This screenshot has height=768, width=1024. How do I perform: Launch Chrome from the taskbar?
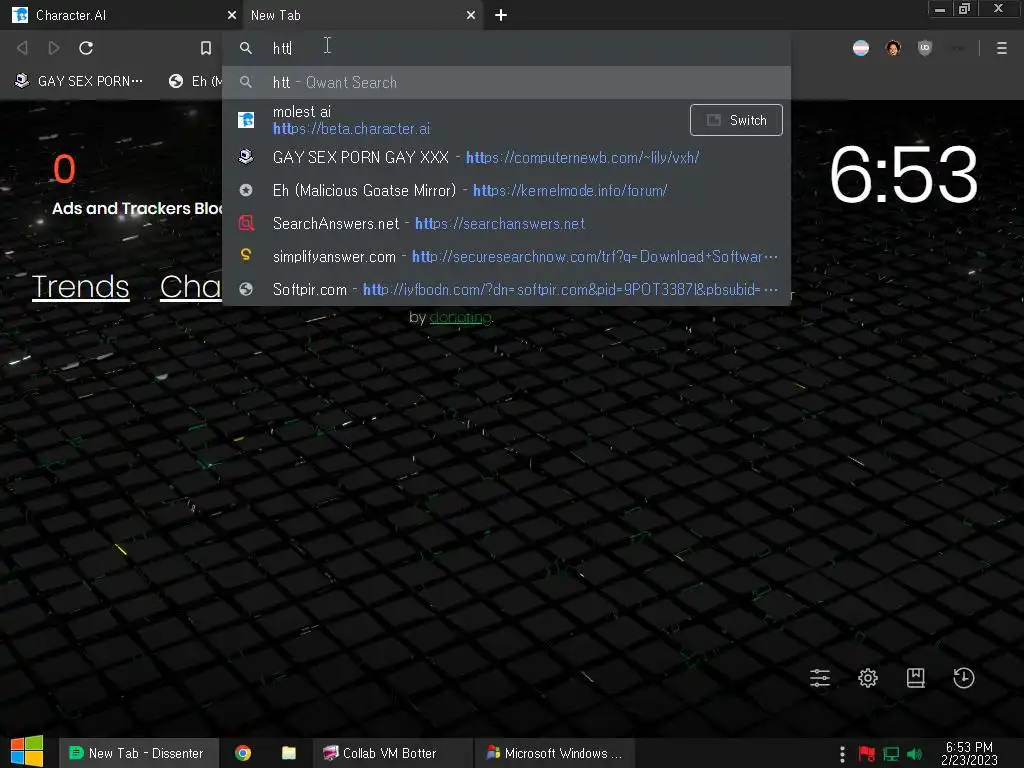(x=243, y=753)
